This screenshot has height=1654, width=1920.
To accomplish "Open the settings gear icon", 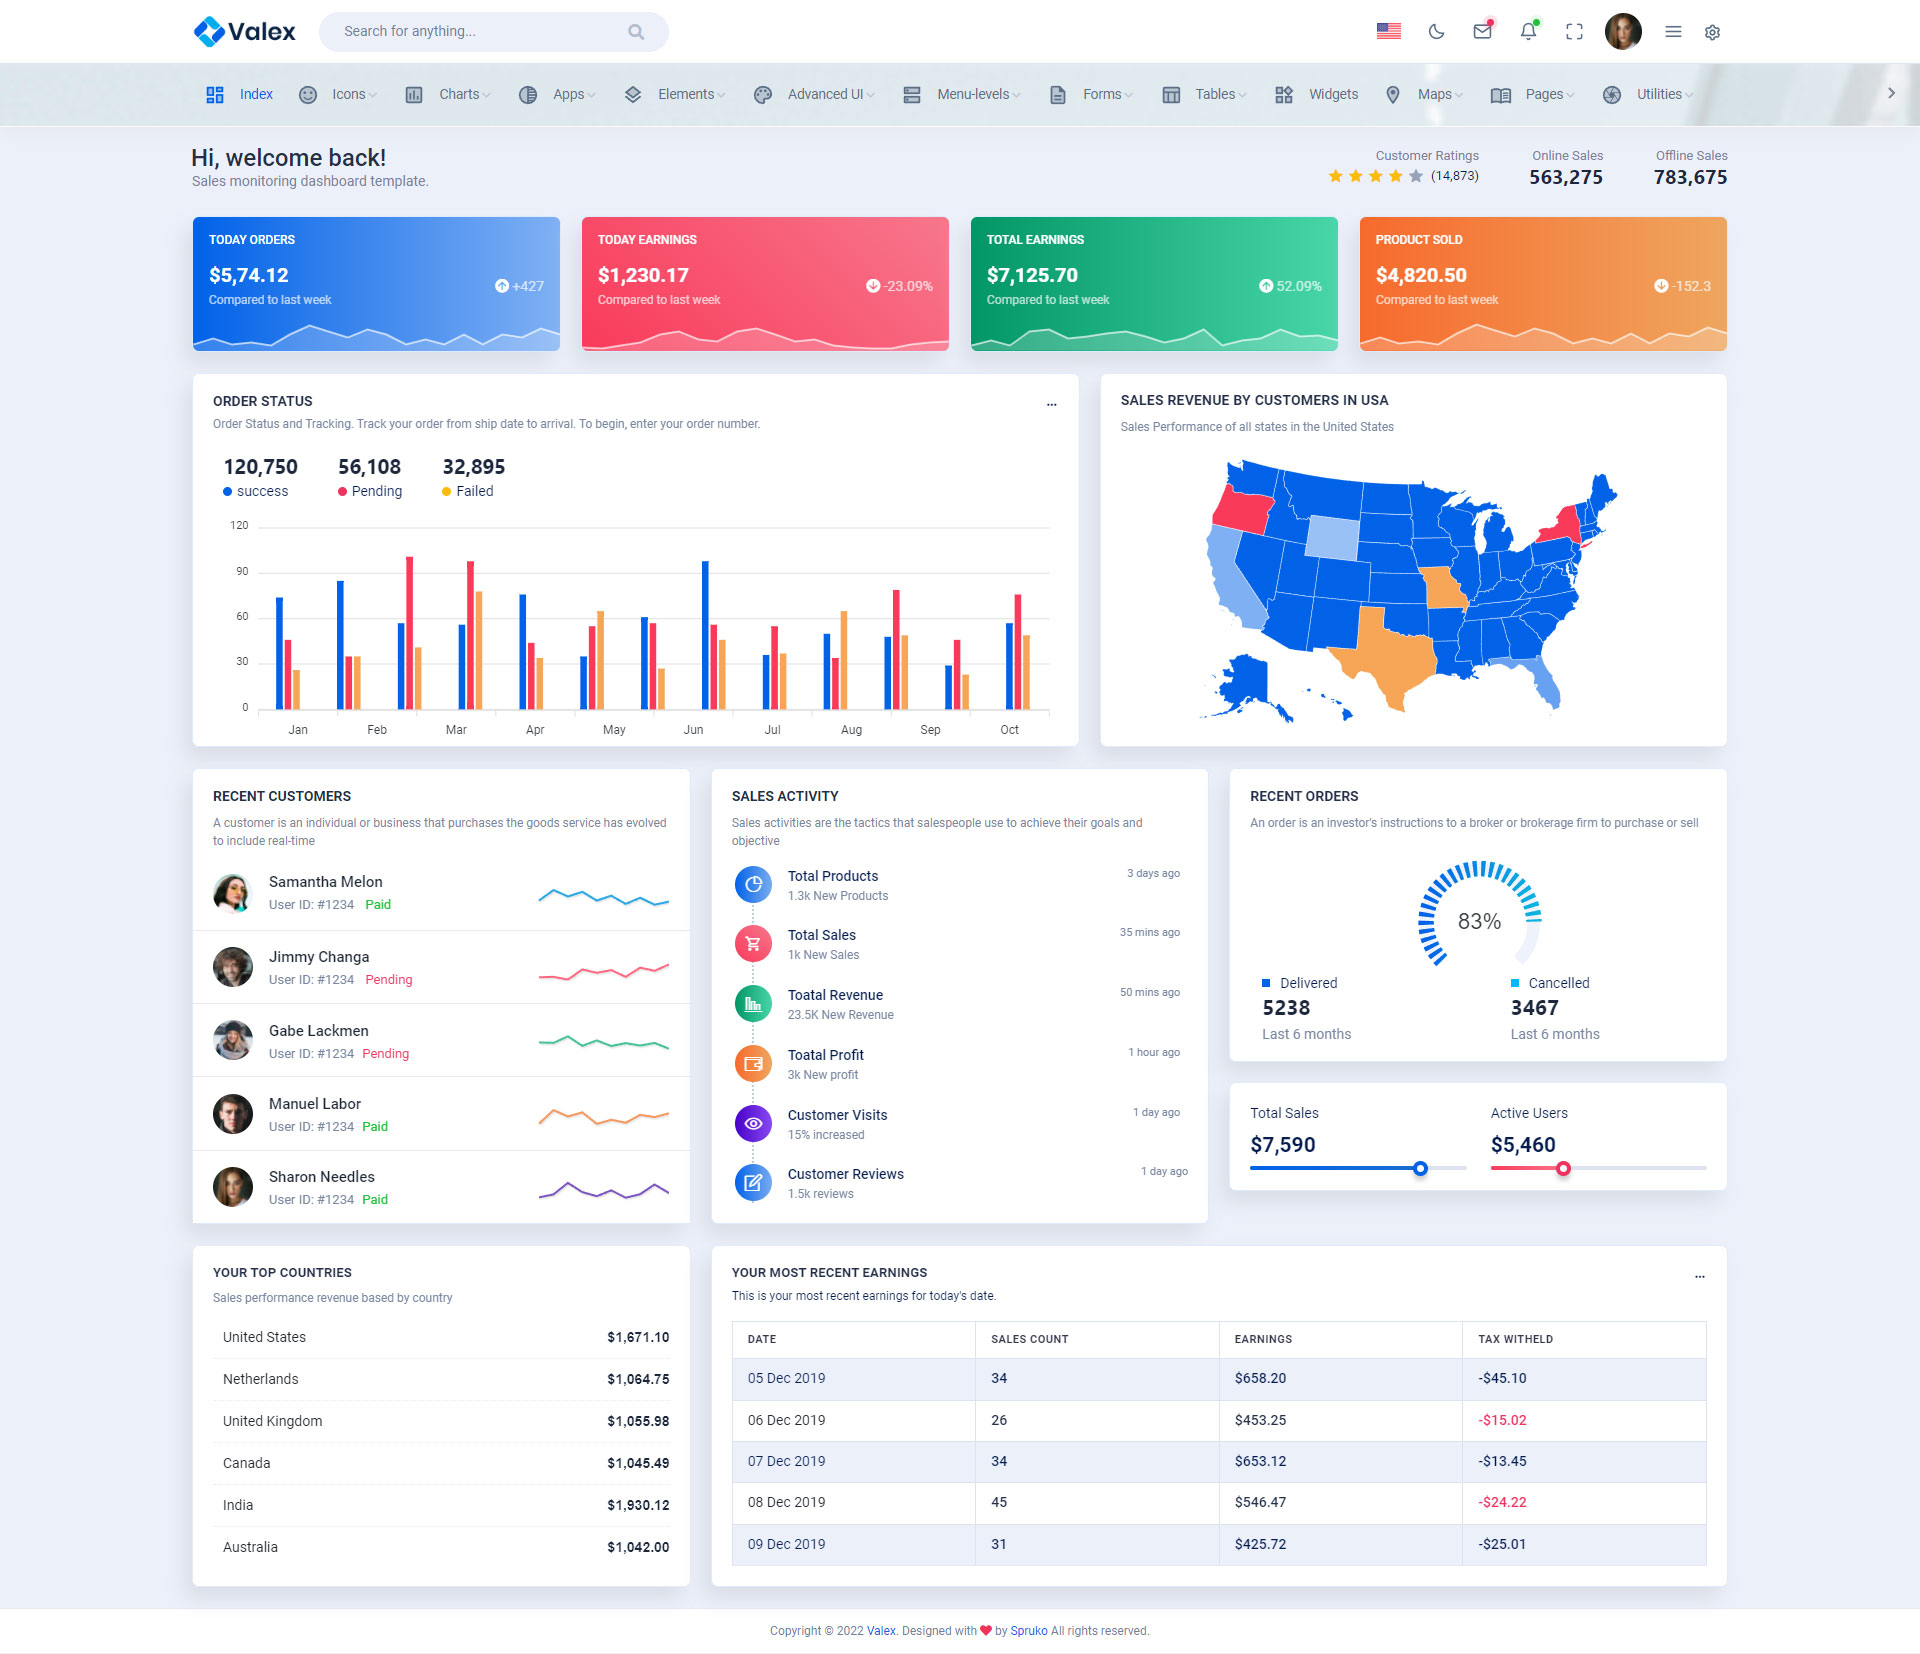I will pos(1712,32).
